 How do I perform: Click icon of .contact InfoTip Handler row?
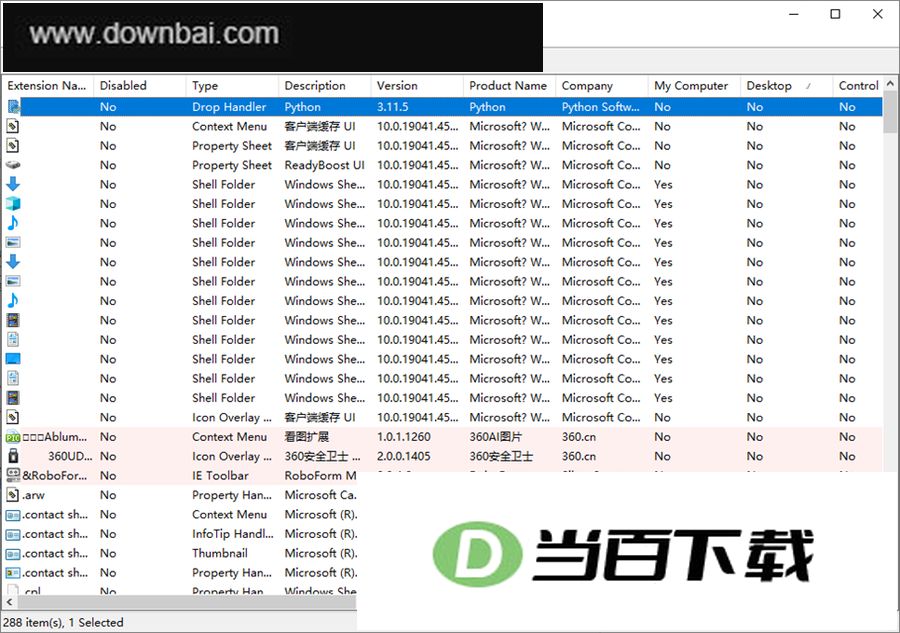pos(13,534)
